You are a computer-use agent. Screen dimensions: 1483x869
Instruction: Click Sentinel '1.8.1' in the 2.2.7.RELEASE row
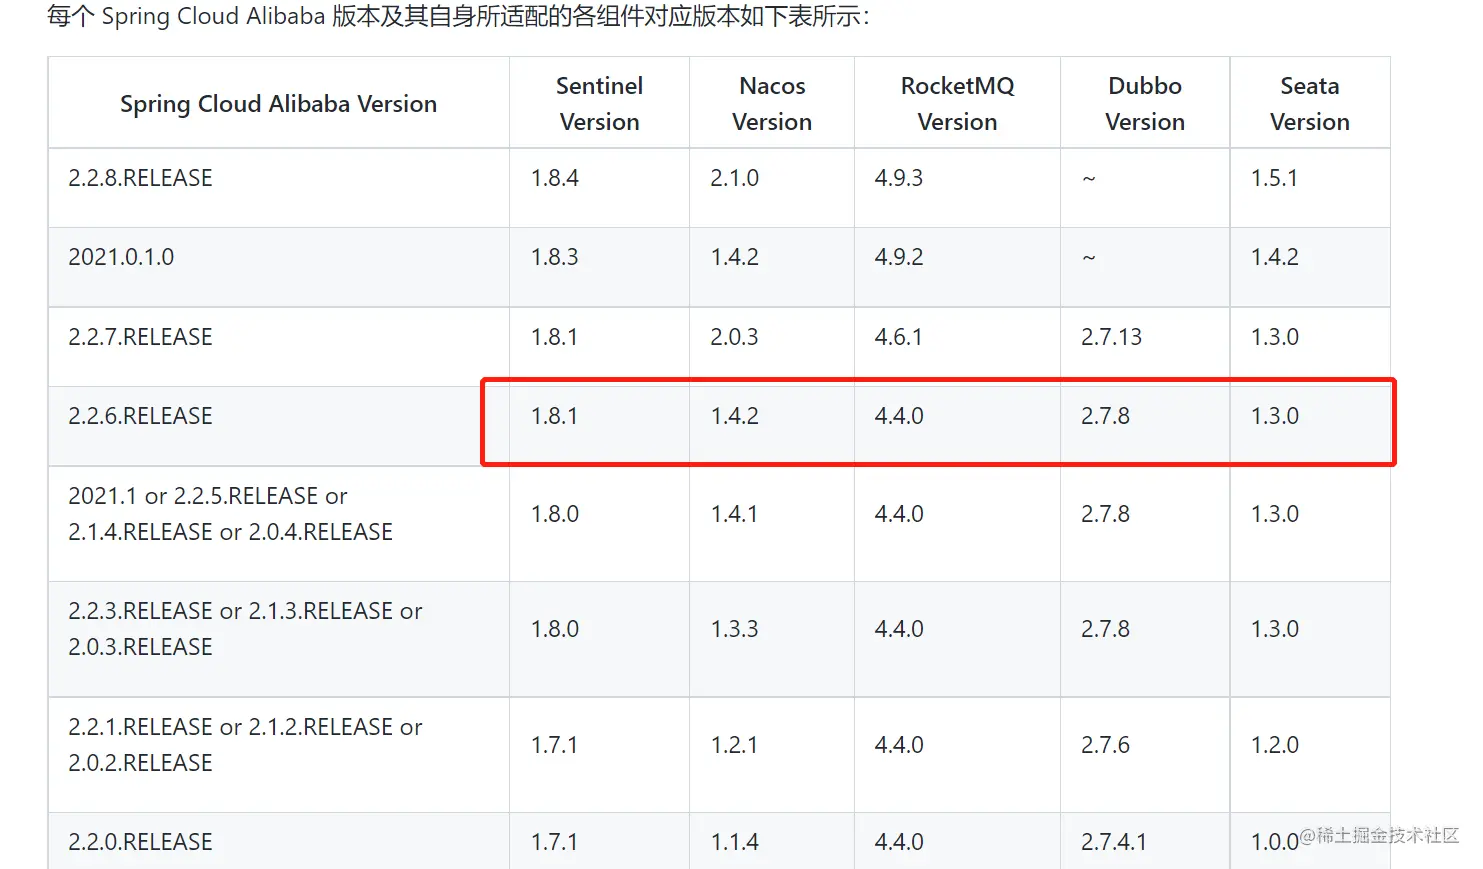(554, 337)
